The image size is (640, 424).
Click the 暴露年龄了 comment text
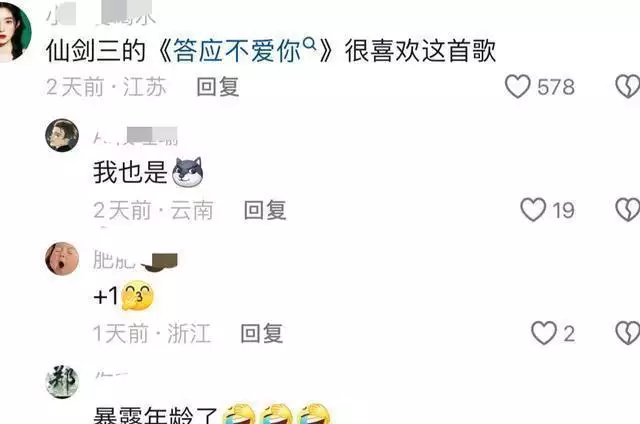coord(156,415)
